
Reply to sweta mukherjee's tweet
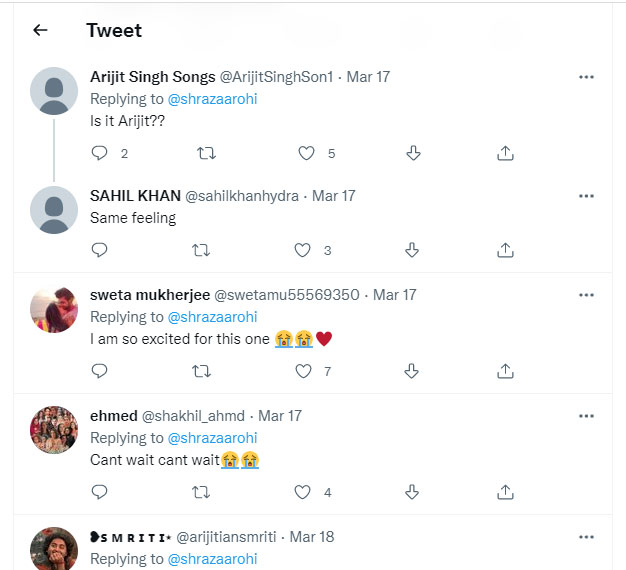click(99, 371)
